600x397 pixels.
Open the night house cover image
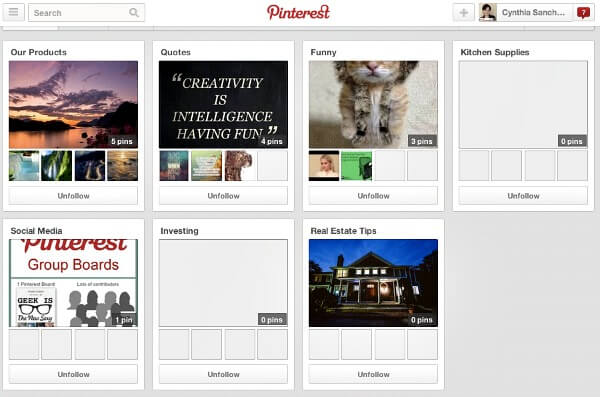373,283
